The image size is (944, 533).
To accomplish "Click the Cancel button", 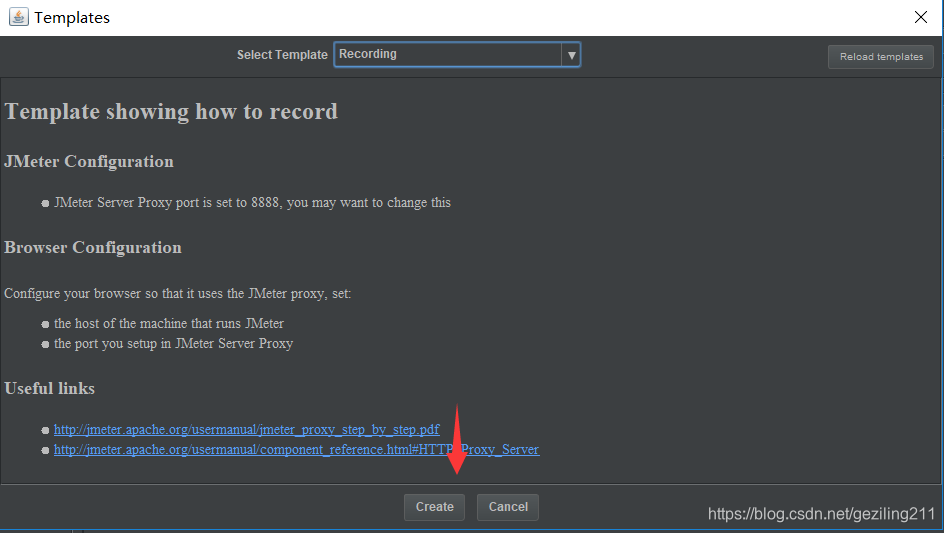I will pyautogui.click(x=508, y=507).
